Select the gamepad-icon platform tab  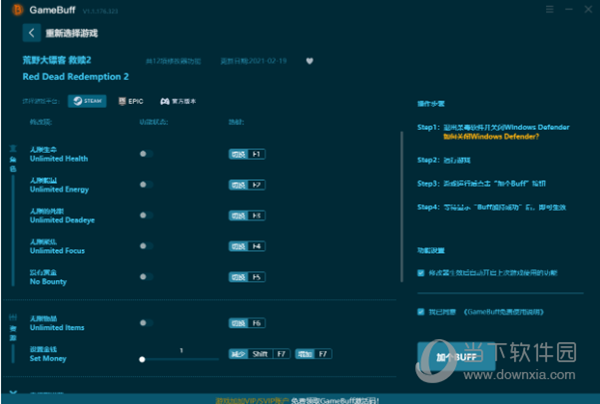click(x=178, y=101)
